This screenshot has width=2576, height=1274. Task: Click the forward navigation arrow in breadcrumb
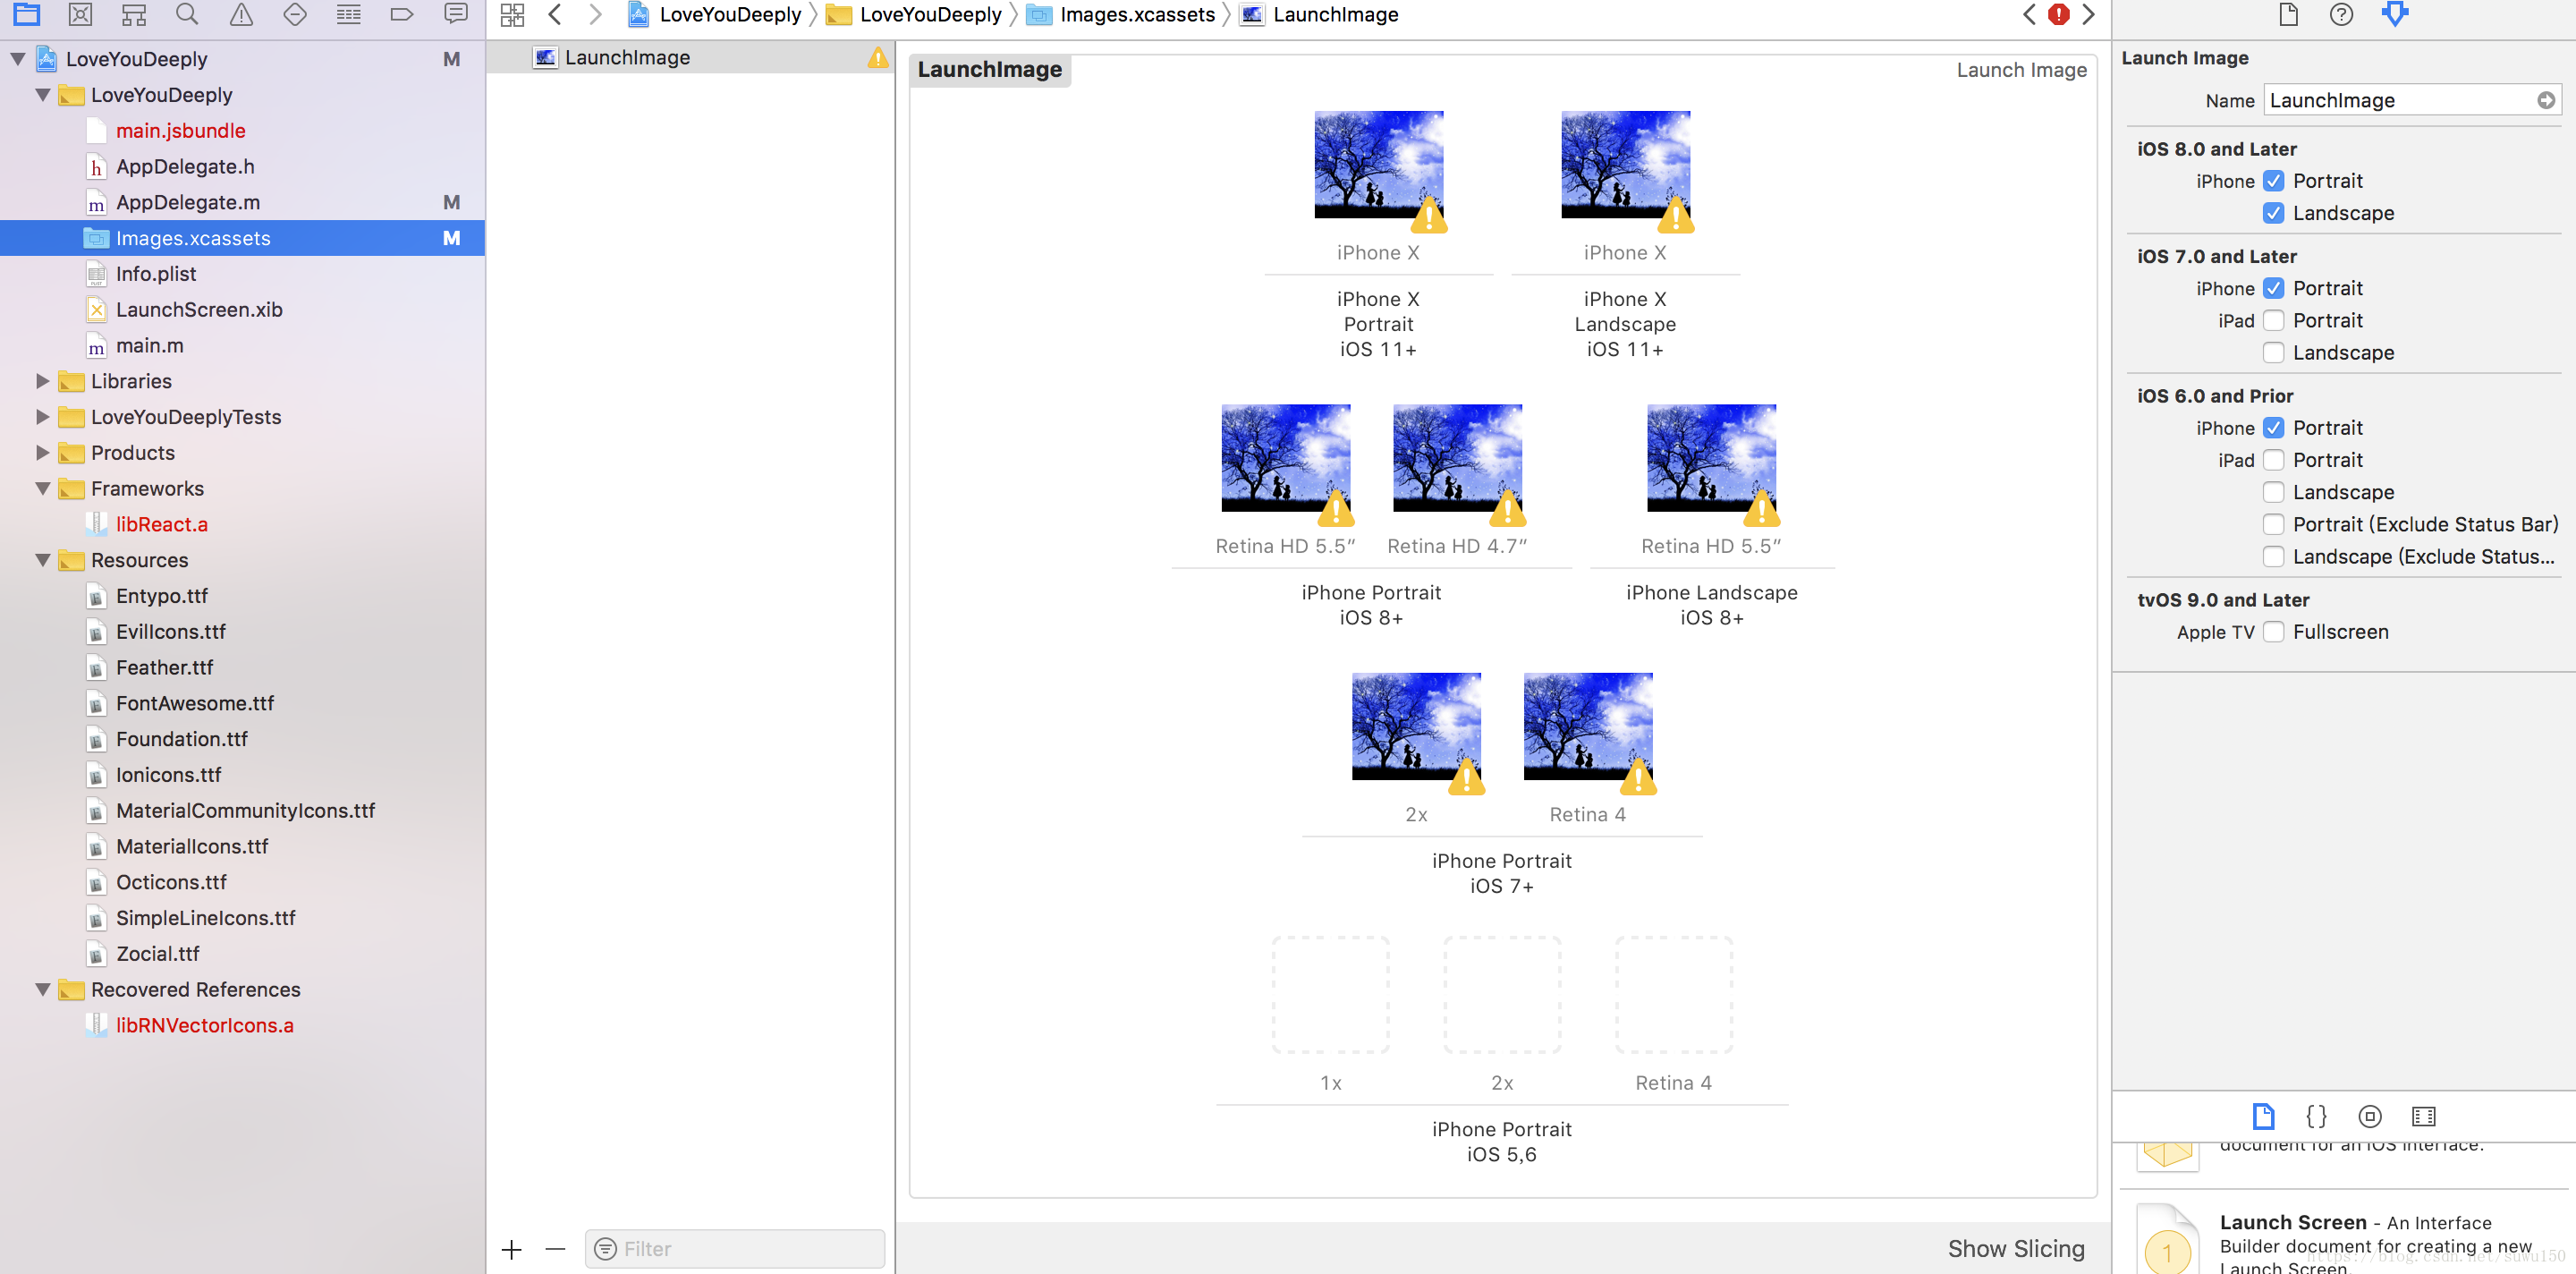point(597,15)
